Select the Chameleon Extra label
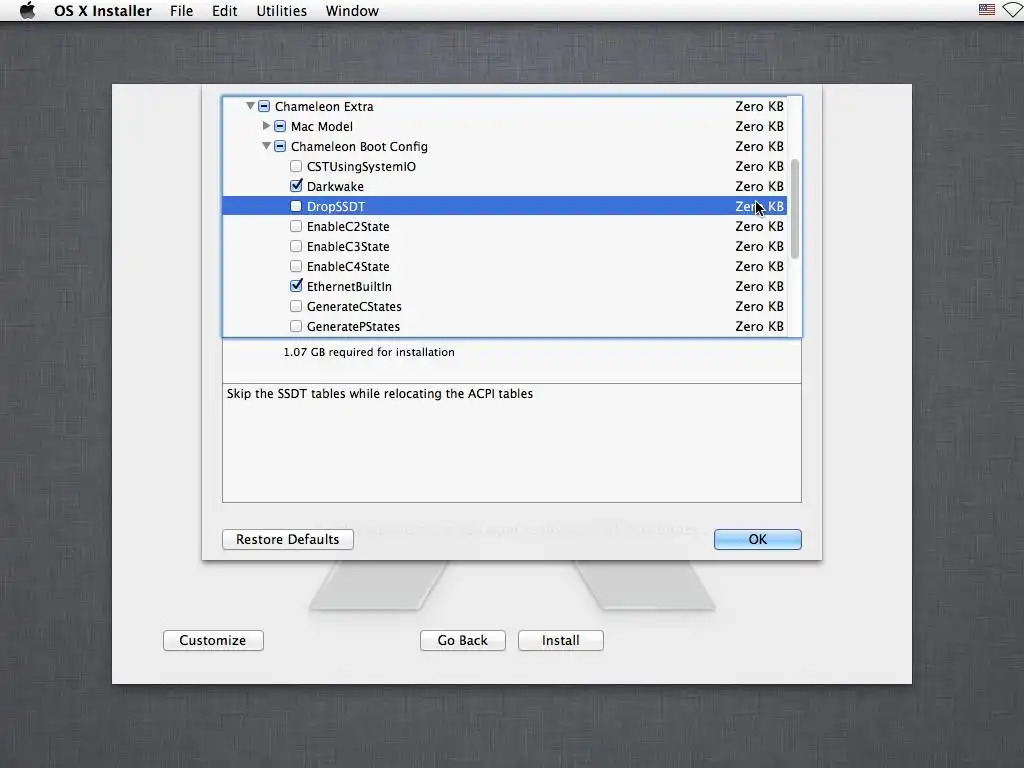 pos(324,106)
